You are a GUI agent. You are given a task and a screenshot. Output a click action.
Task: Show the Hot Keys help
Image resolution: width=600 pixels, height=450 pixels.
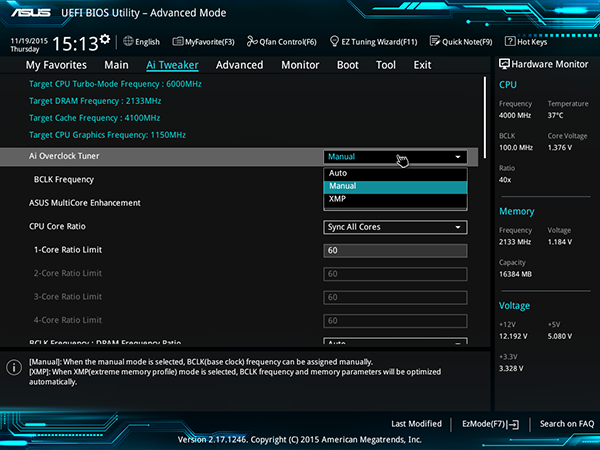(x=526, y=42)
